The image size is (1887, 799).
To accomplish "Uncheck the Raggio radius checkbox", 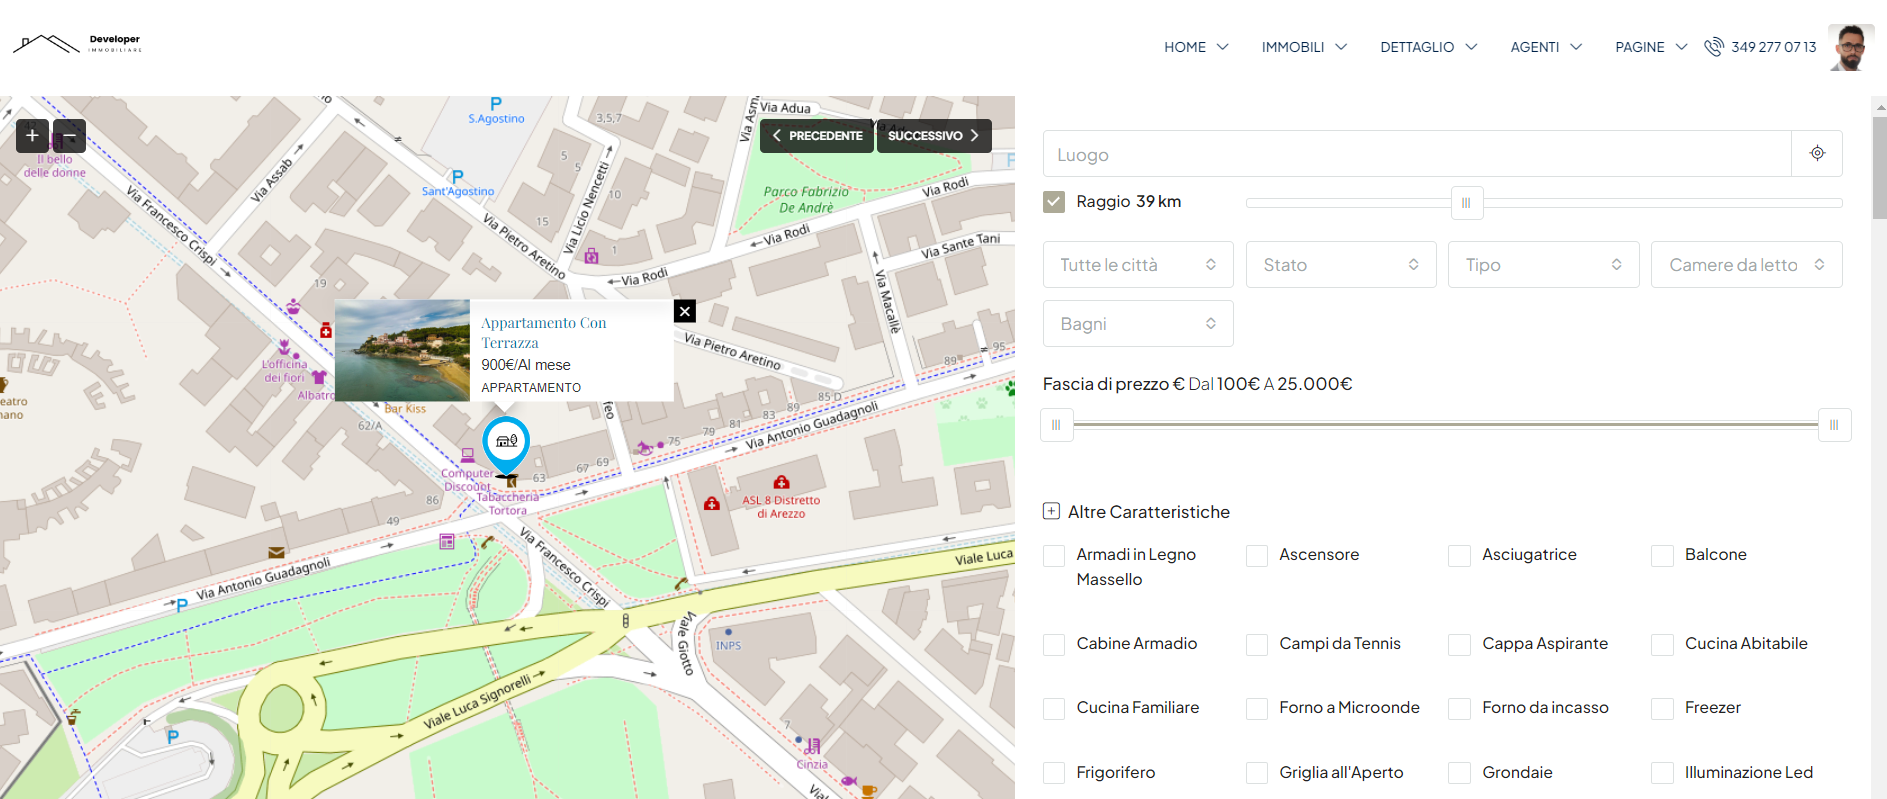I will (1054, 202).
